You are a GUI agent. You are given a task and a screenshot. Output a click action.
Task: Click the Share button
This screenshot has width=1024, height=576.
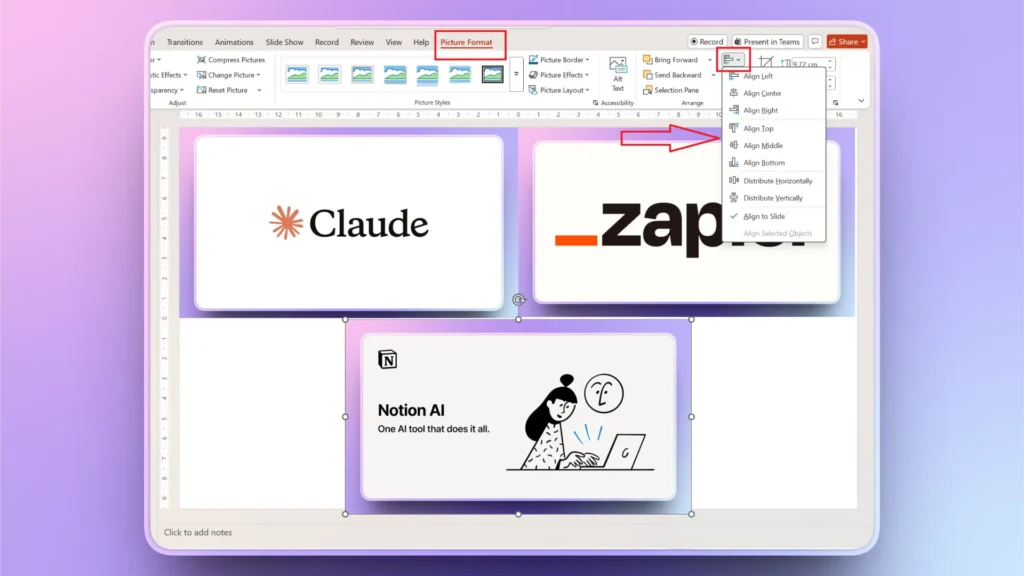(846, 42)
